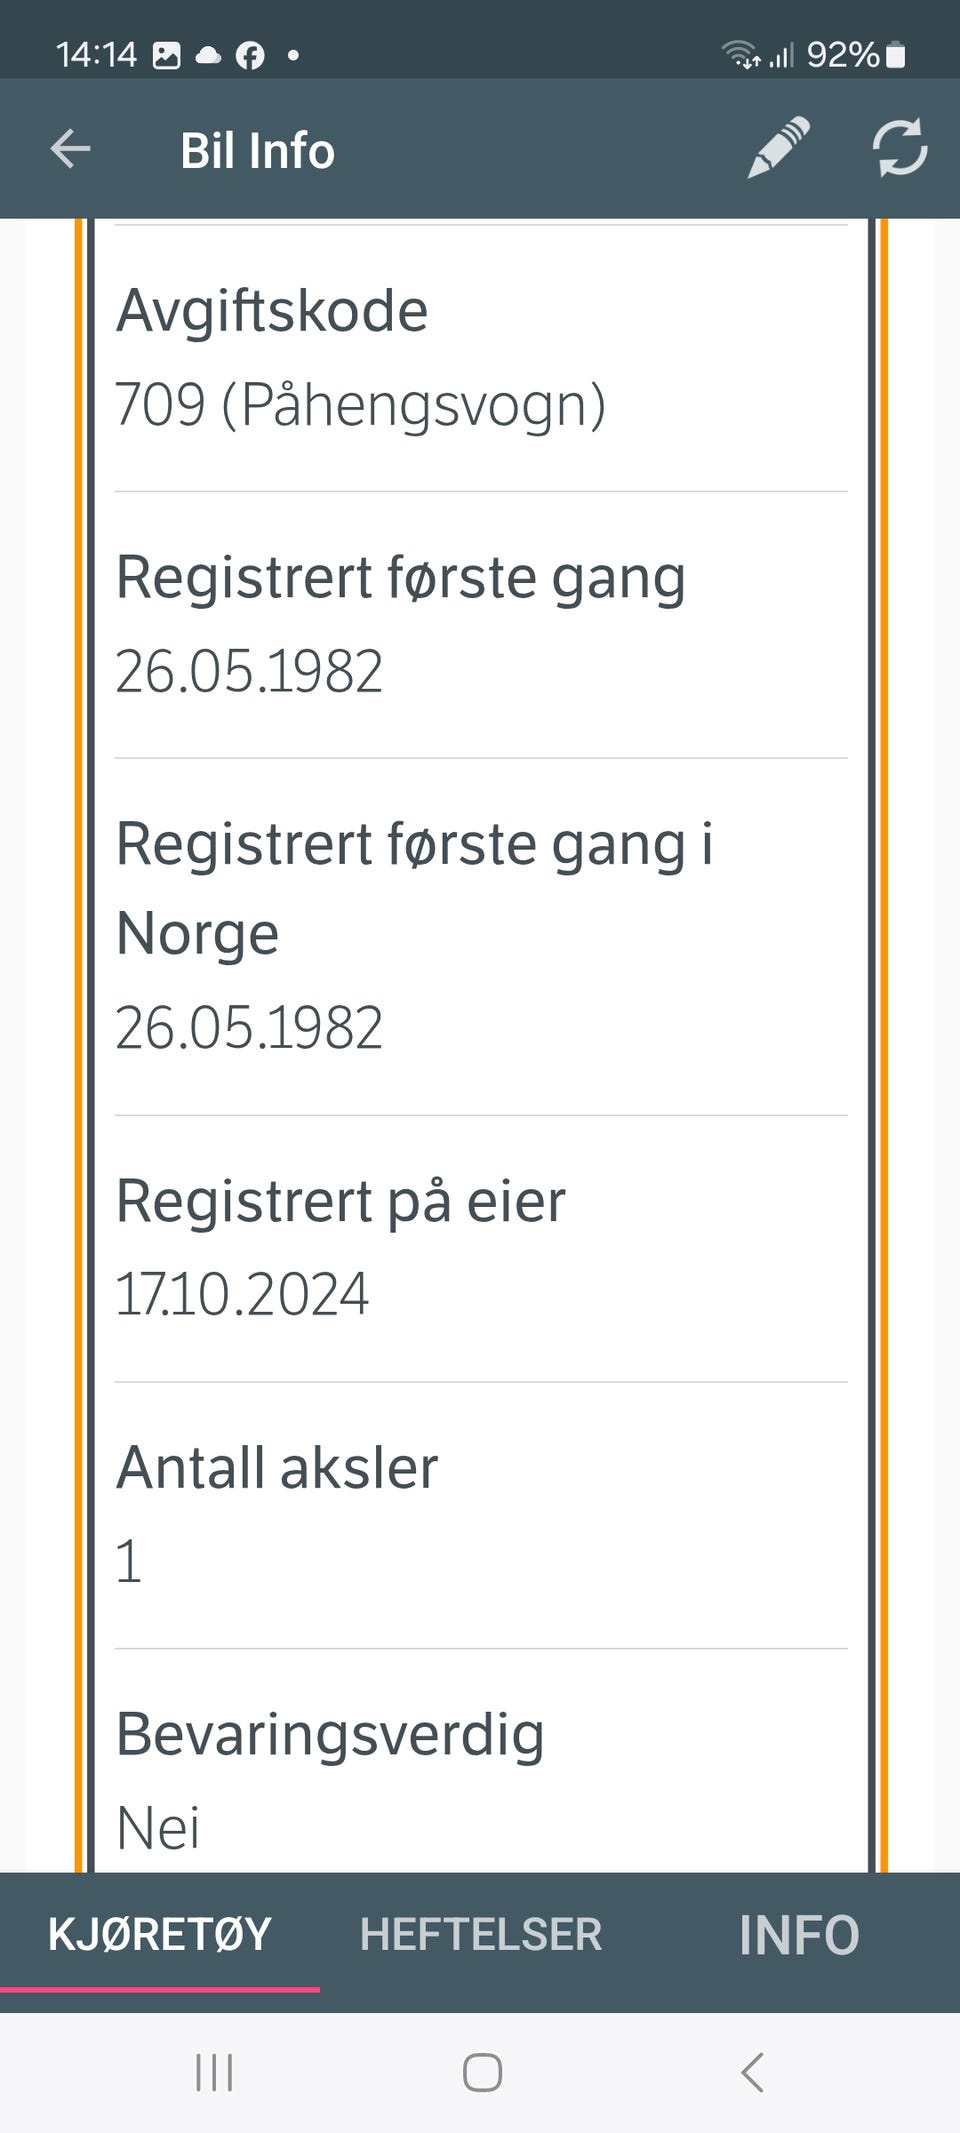Tap the Registrert første gang i Norge label
This screenshot has width=960, height=2133.
(x=414, y=887)
